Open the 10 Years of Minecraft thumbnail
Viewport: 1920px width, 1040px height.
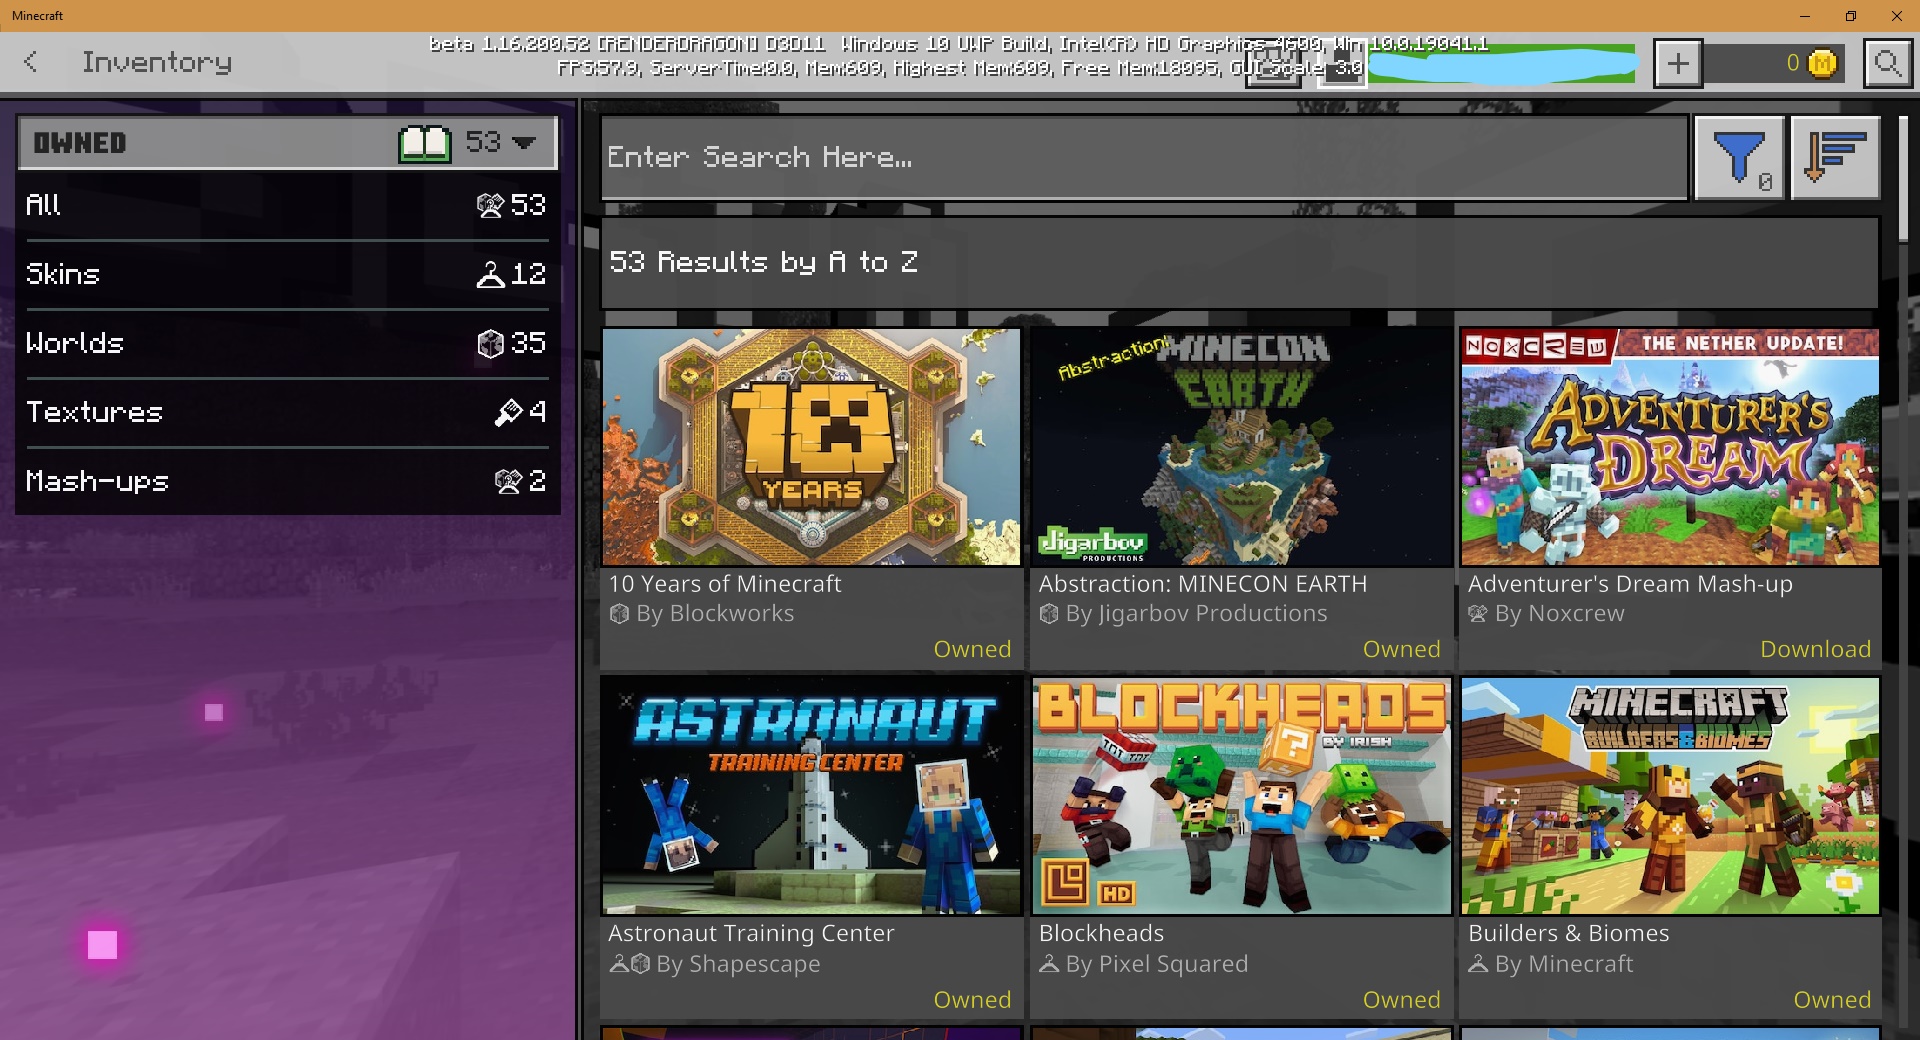tap(812, 447)
